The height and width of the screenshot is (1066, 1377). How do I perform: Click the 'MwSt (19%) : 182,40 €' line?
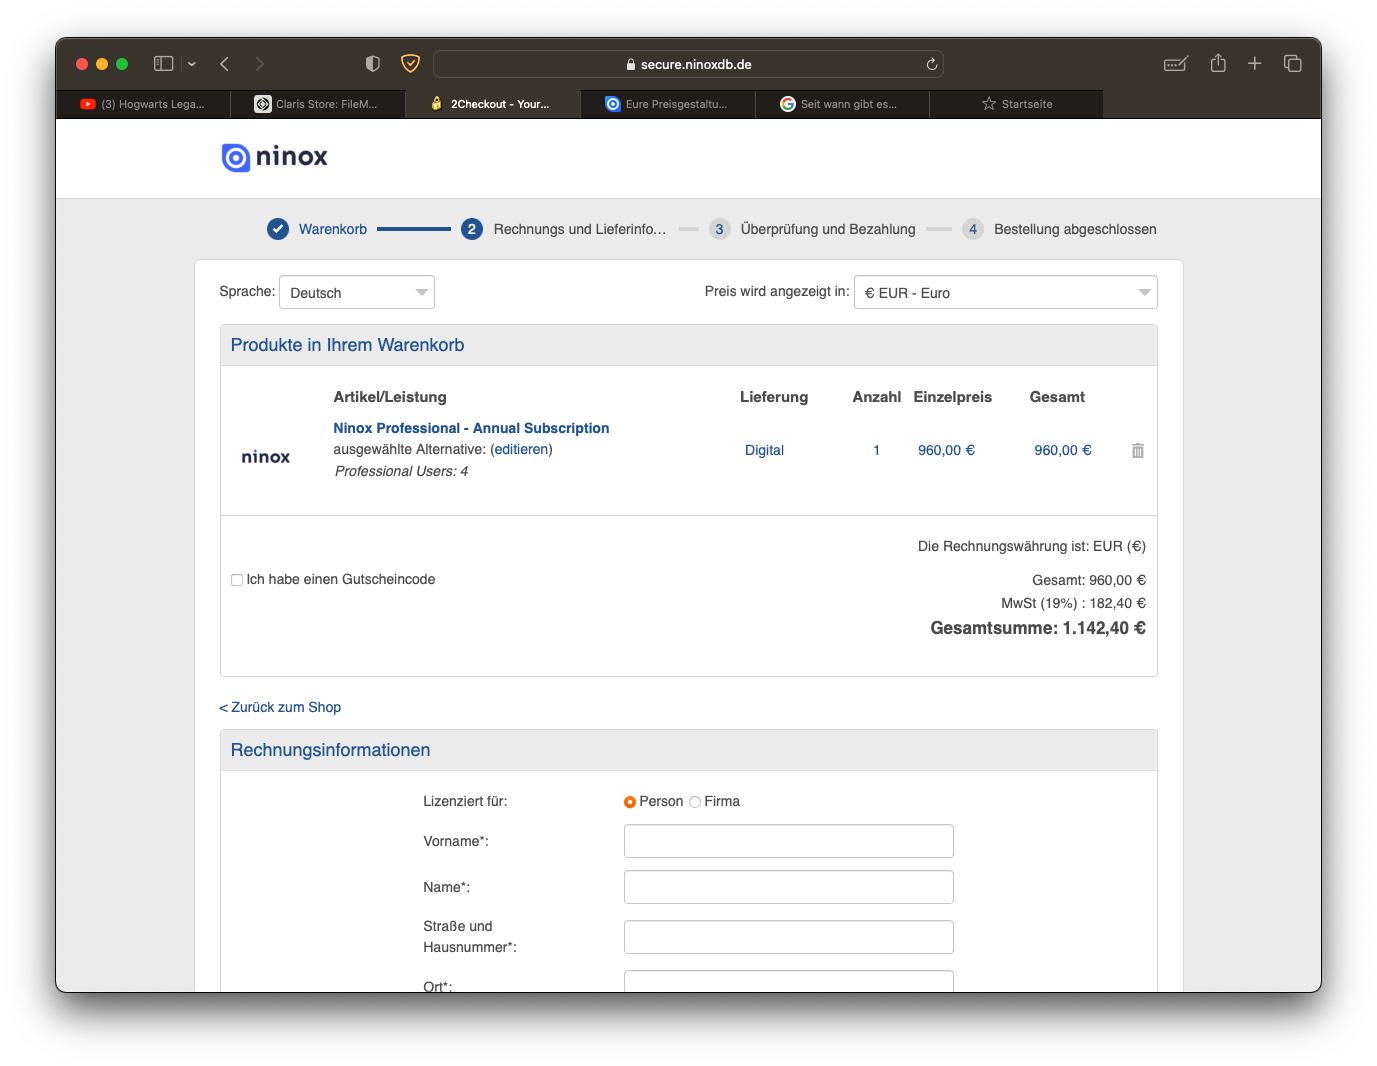click(1074, 603)
